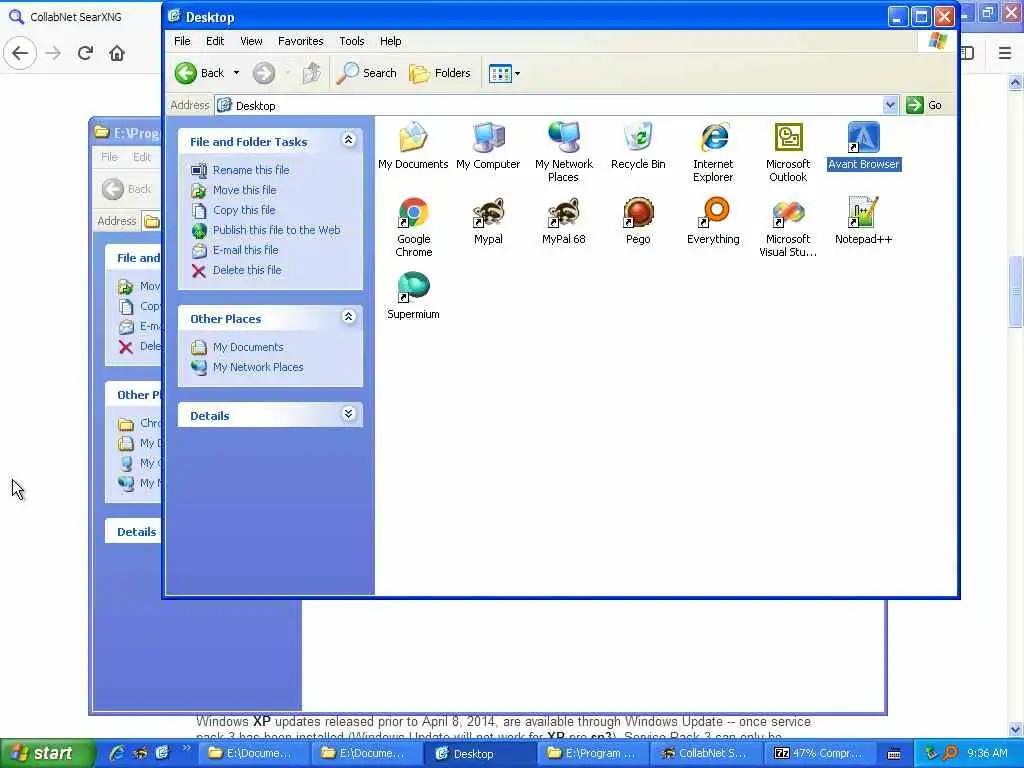Click the Back button in E:\Prog window

(x=127, y=189)
